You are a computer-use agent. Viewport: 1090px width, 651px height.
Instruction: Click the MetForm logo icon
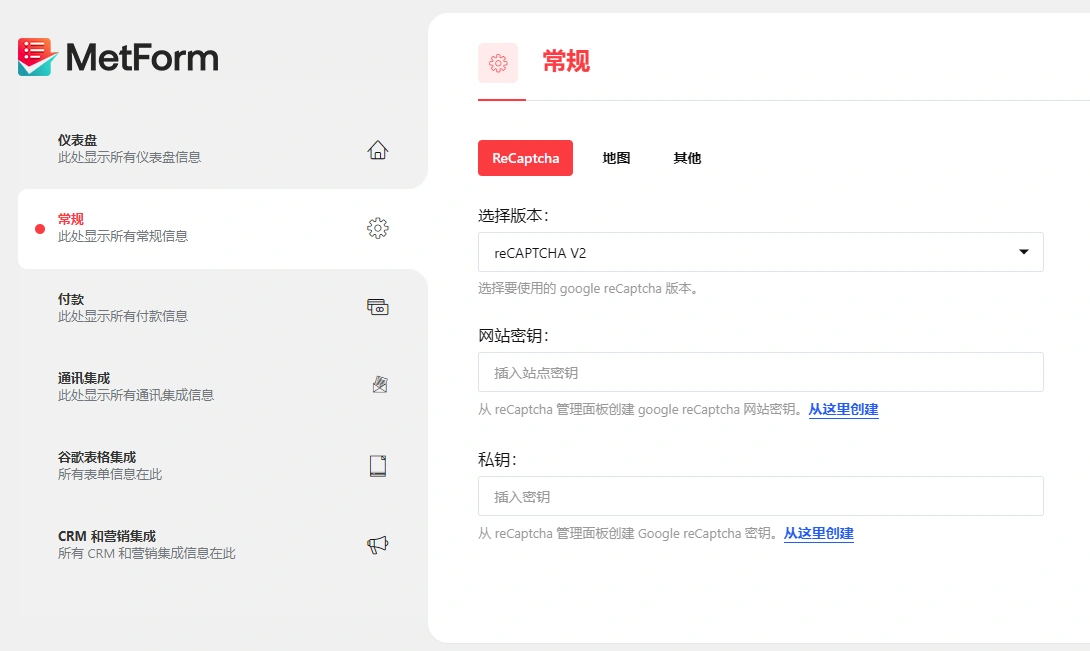click(x=33, y=57)
